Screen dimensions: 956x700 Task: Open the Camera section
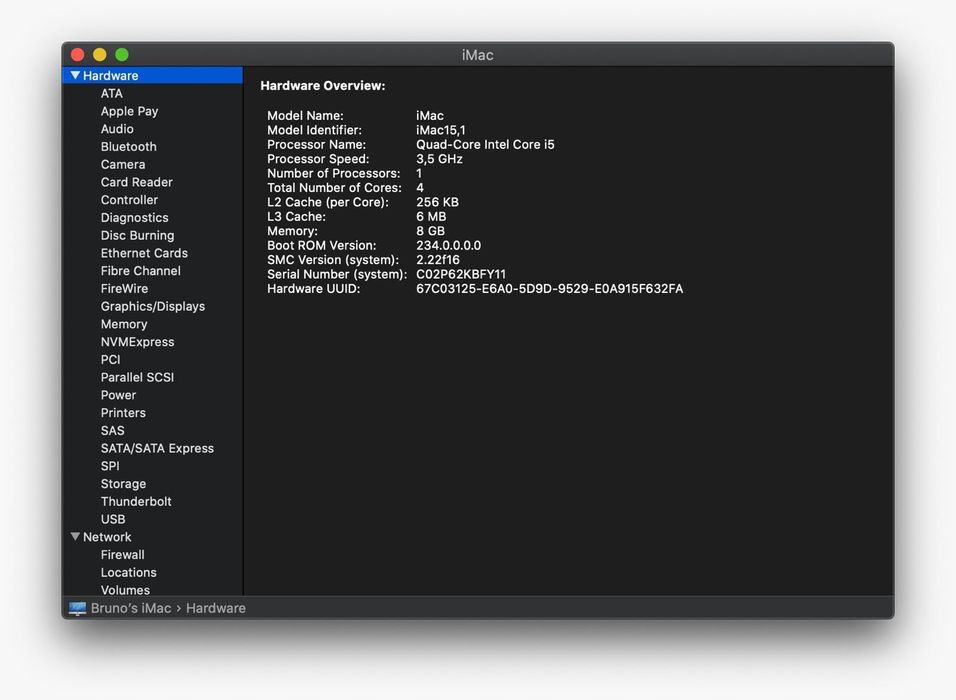pyautogui.click(x=123, y=164)
